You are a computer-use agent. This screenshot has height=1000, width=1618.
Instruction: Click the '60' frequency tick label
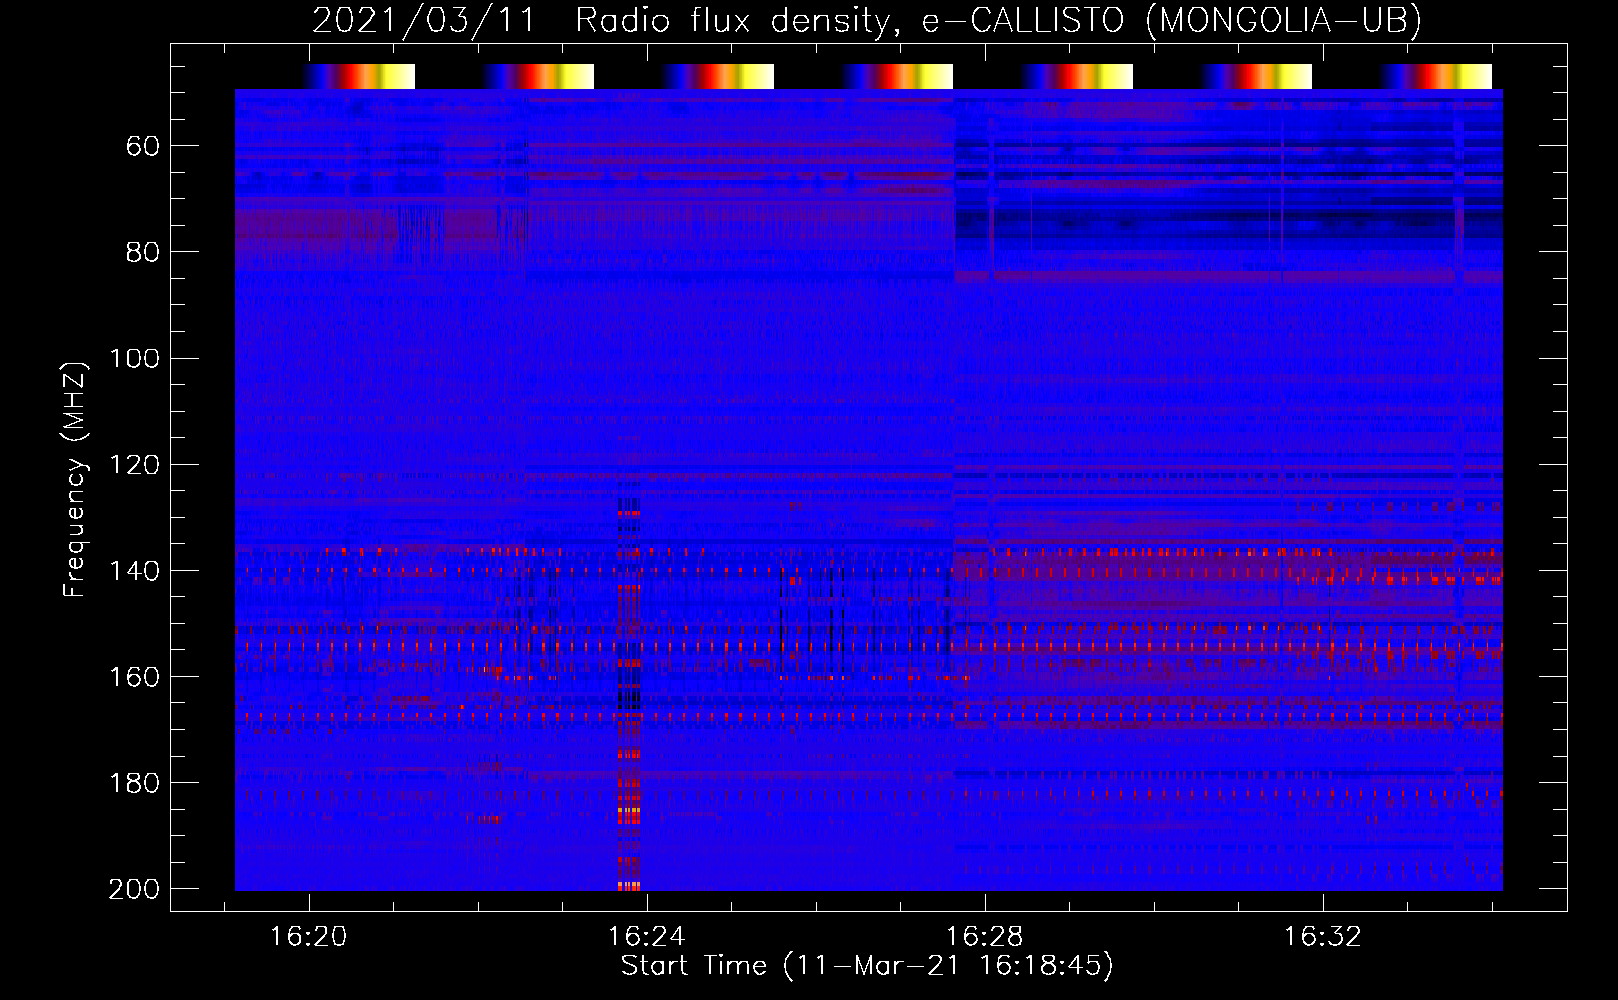pos(143,147)
